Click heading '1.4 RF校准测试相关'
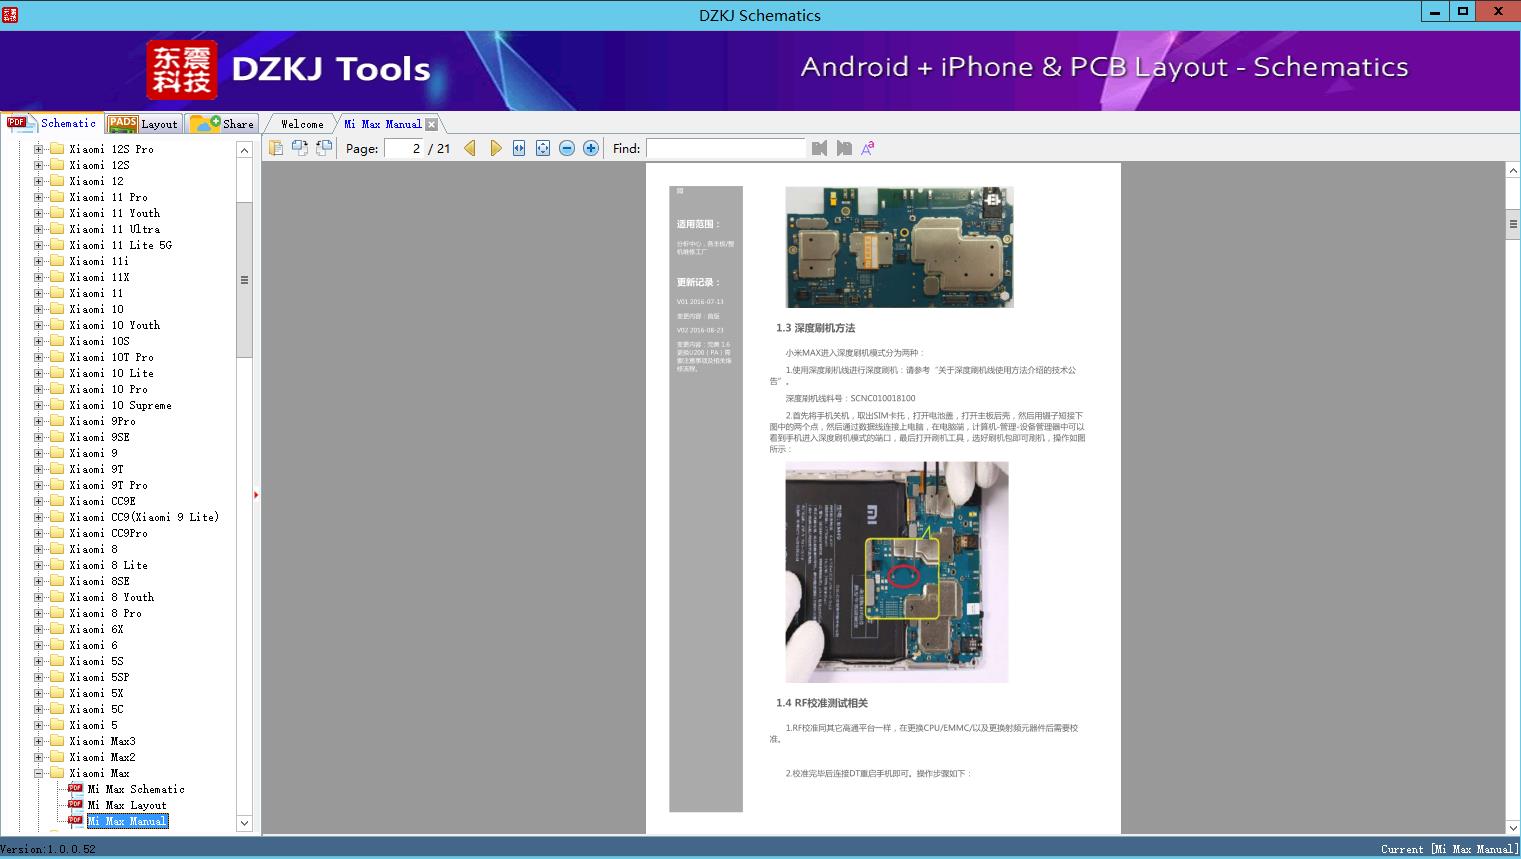Screen dimensions: 1521x859 pos(822,703)
